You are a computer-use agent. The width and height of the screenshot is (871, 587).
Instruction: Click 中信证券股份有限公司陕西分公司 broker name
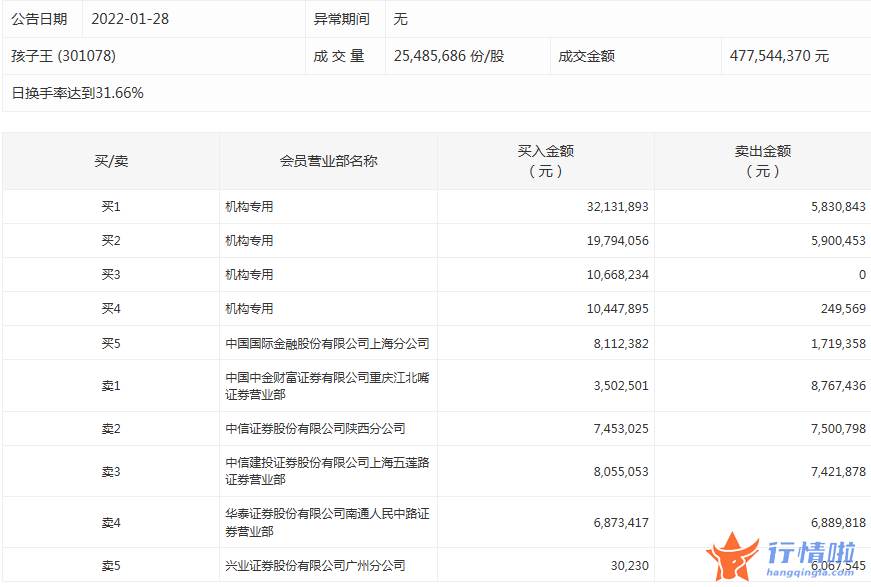coord(315,429)
